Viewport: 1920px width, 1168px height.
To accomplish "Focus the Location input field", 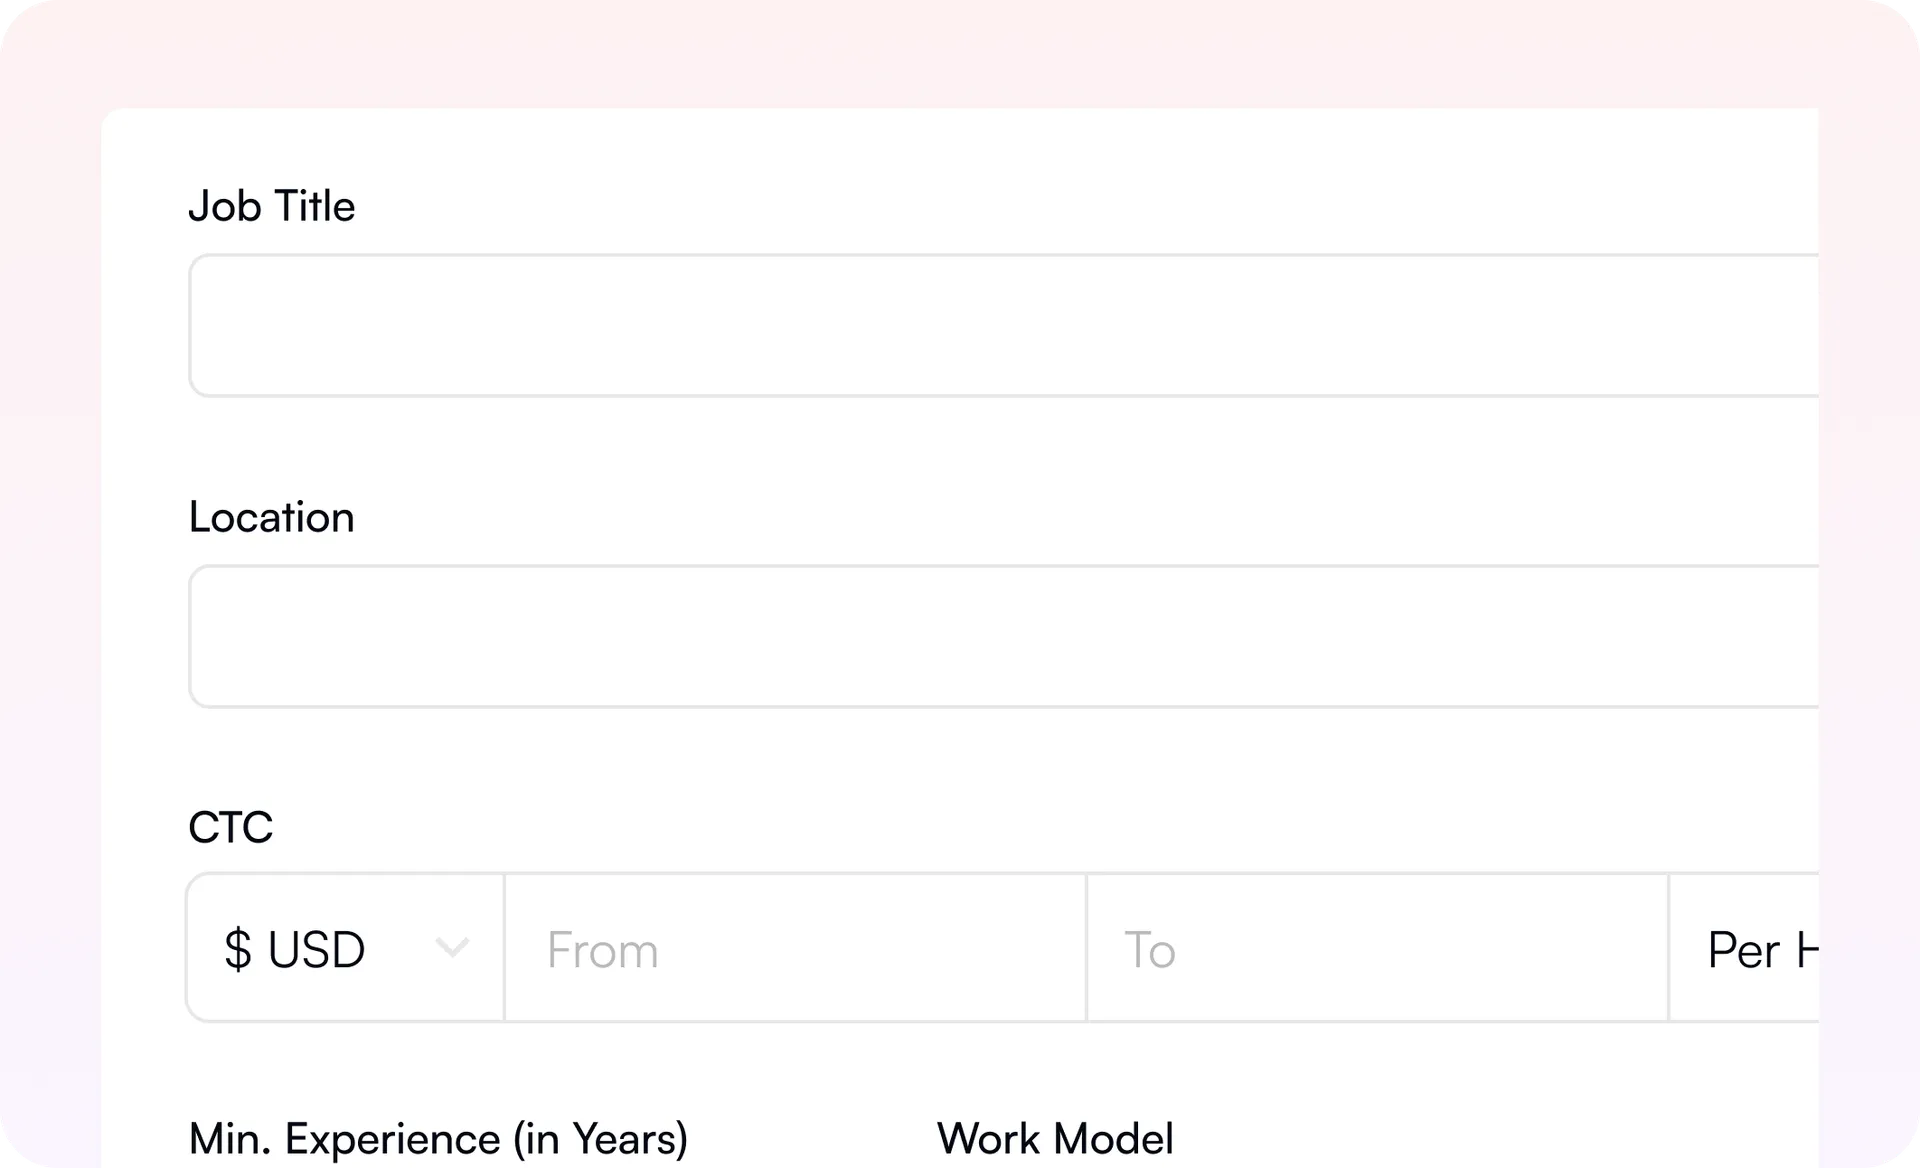I will click(1004, 636).
